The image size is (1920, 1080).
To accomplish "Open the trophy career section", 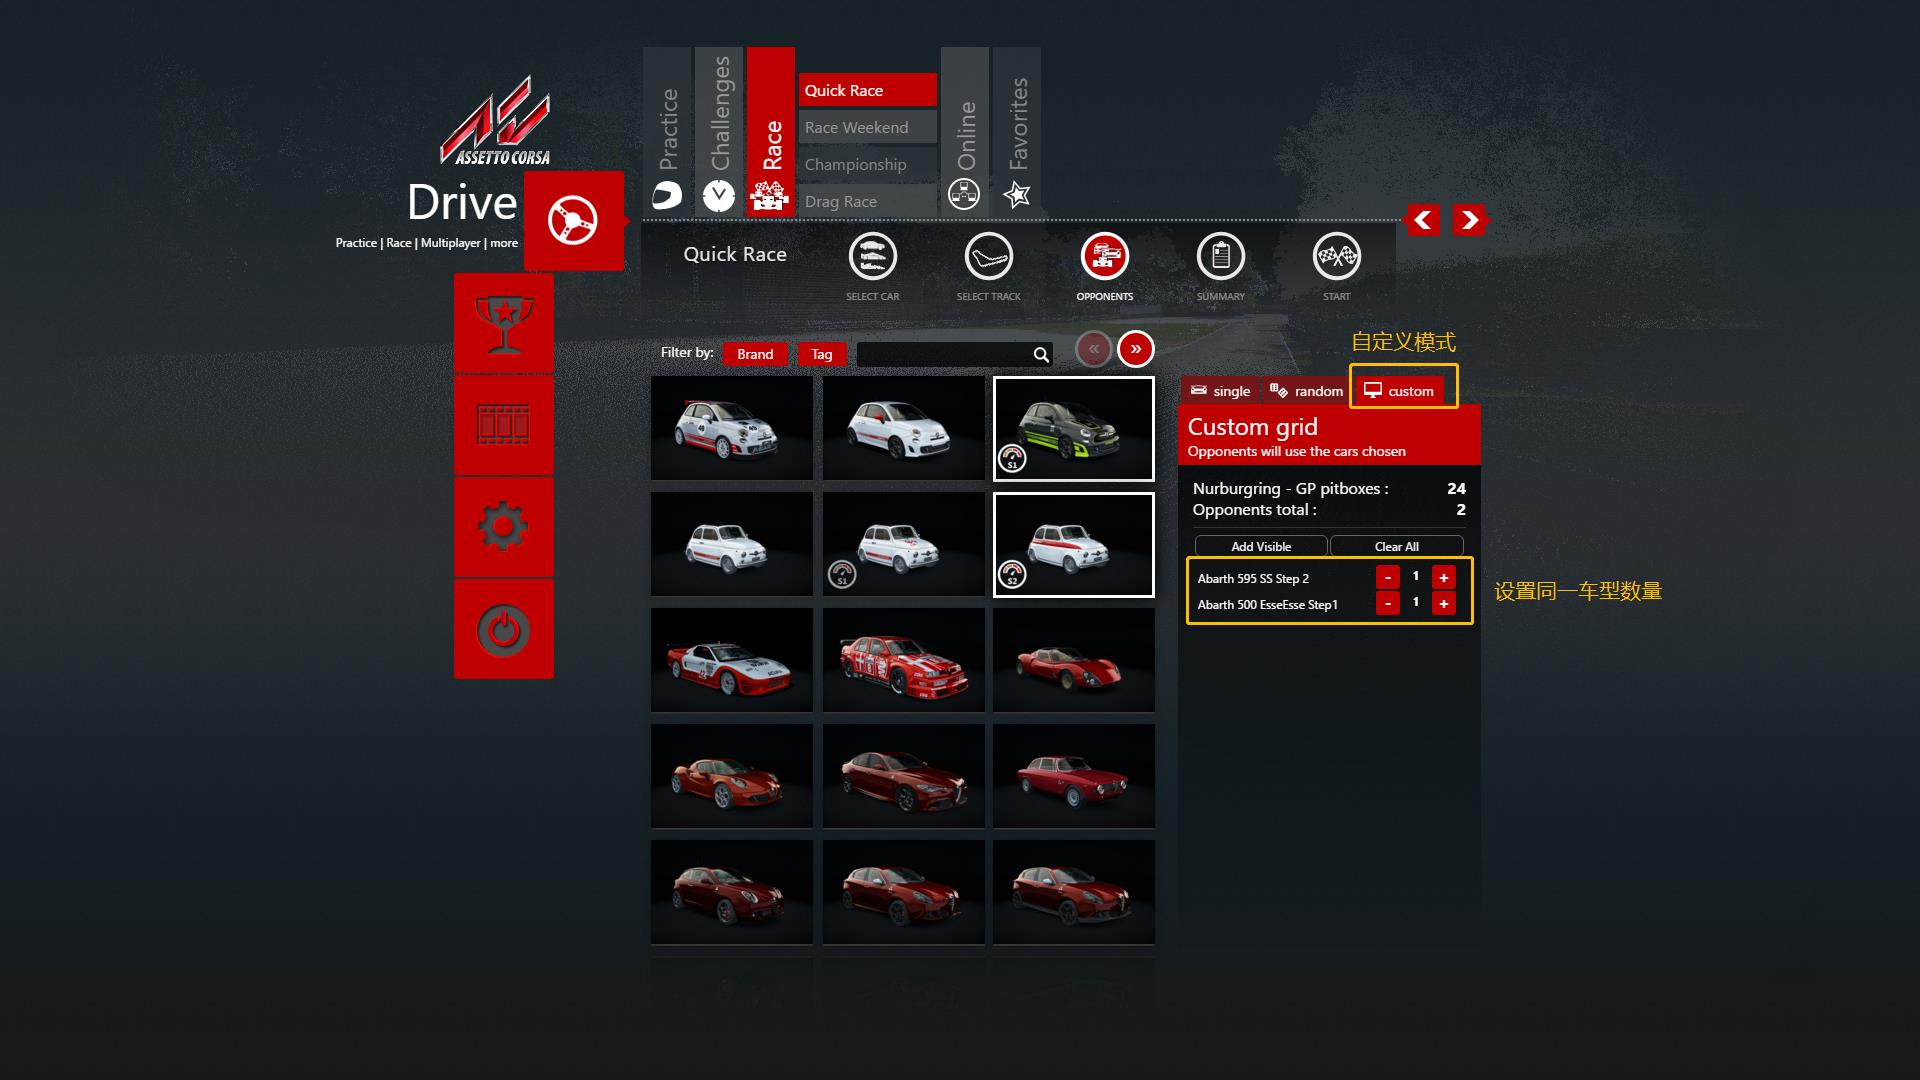I will point(503,324).
